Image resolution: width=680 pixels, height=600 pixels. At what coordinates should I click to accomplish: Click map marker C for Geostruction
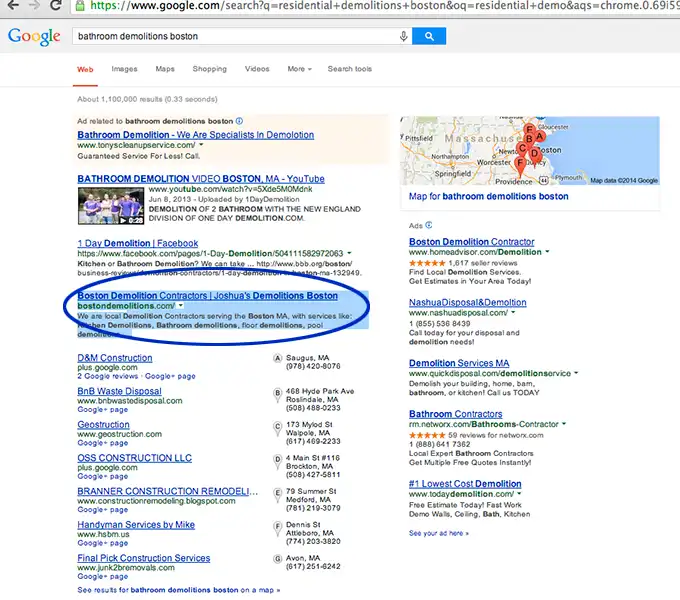pyautogui.click(x=277, y=428)
